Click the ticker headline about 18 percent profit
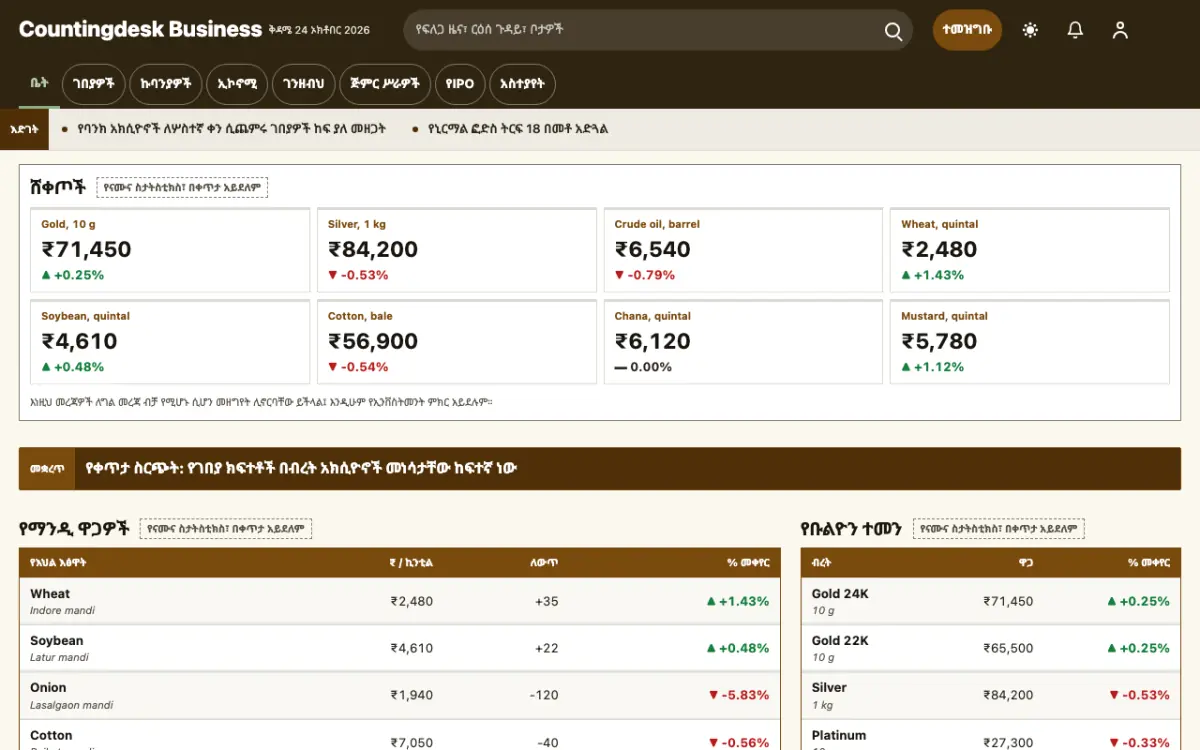 click(x=517, y=129)
